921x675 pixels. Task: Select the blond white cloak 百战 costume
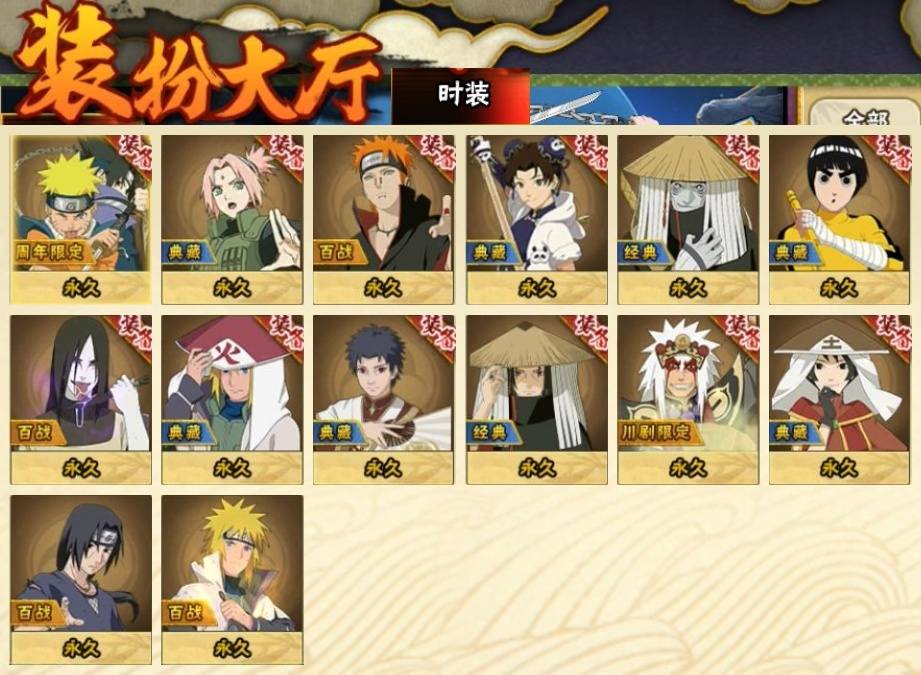(233, 580)
